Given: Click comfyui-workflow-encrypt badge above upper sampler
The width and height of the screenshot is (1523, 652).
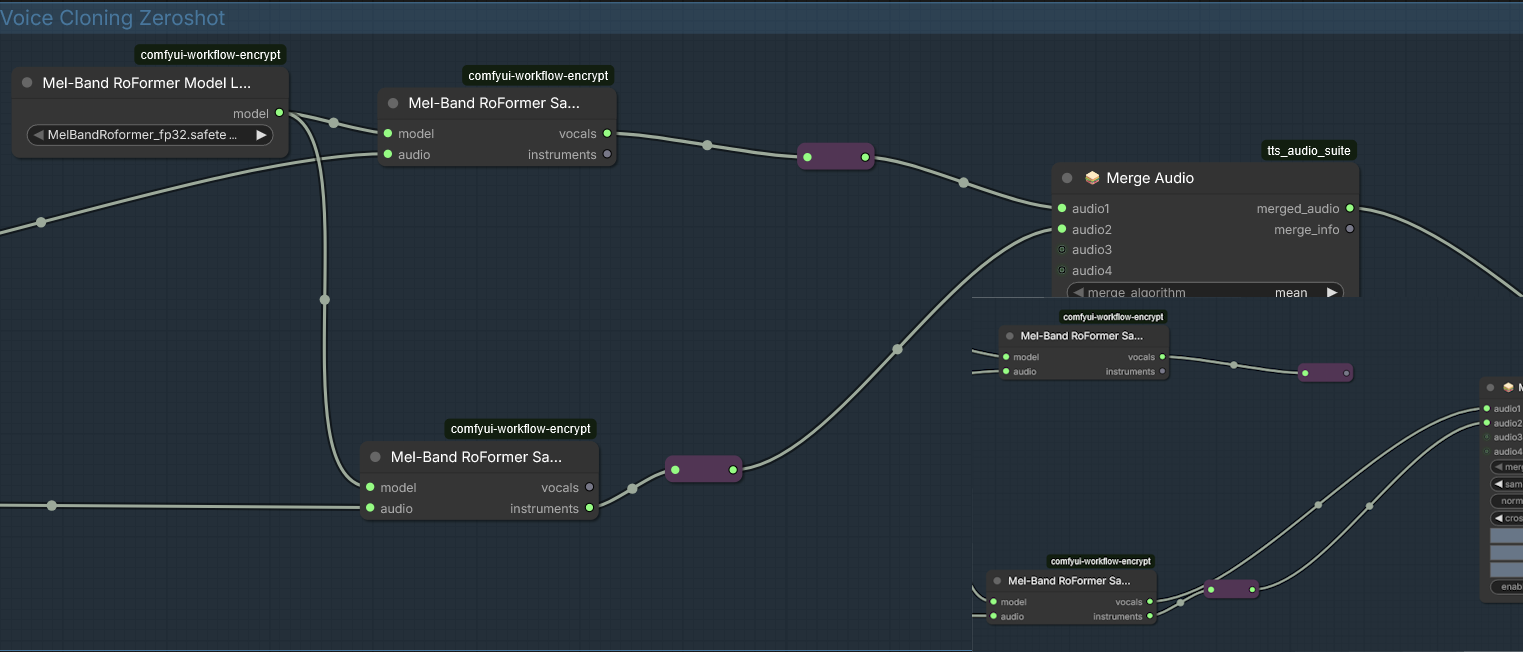Looking at the screenshot, I should click(538, 76).
